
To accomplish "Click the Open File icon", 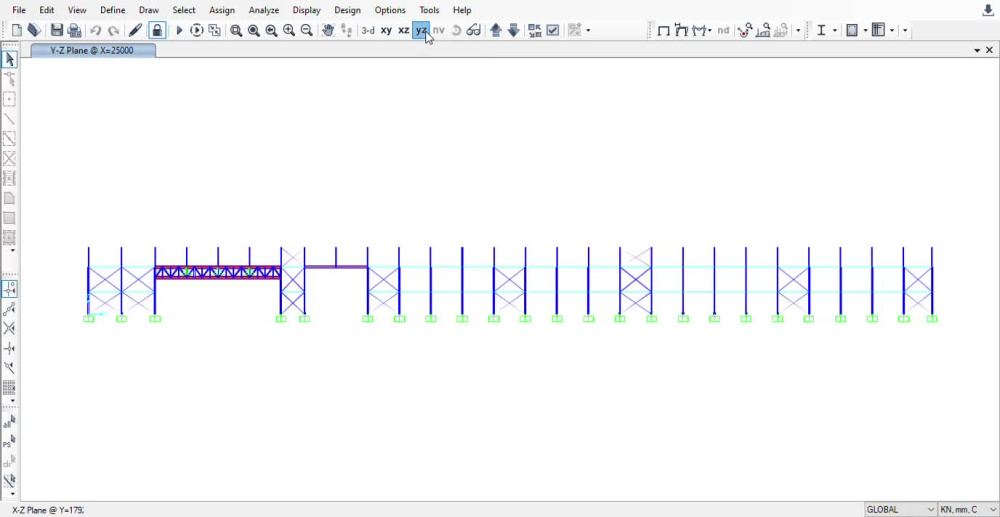I will pyautogui.click(x=34, y=30).
